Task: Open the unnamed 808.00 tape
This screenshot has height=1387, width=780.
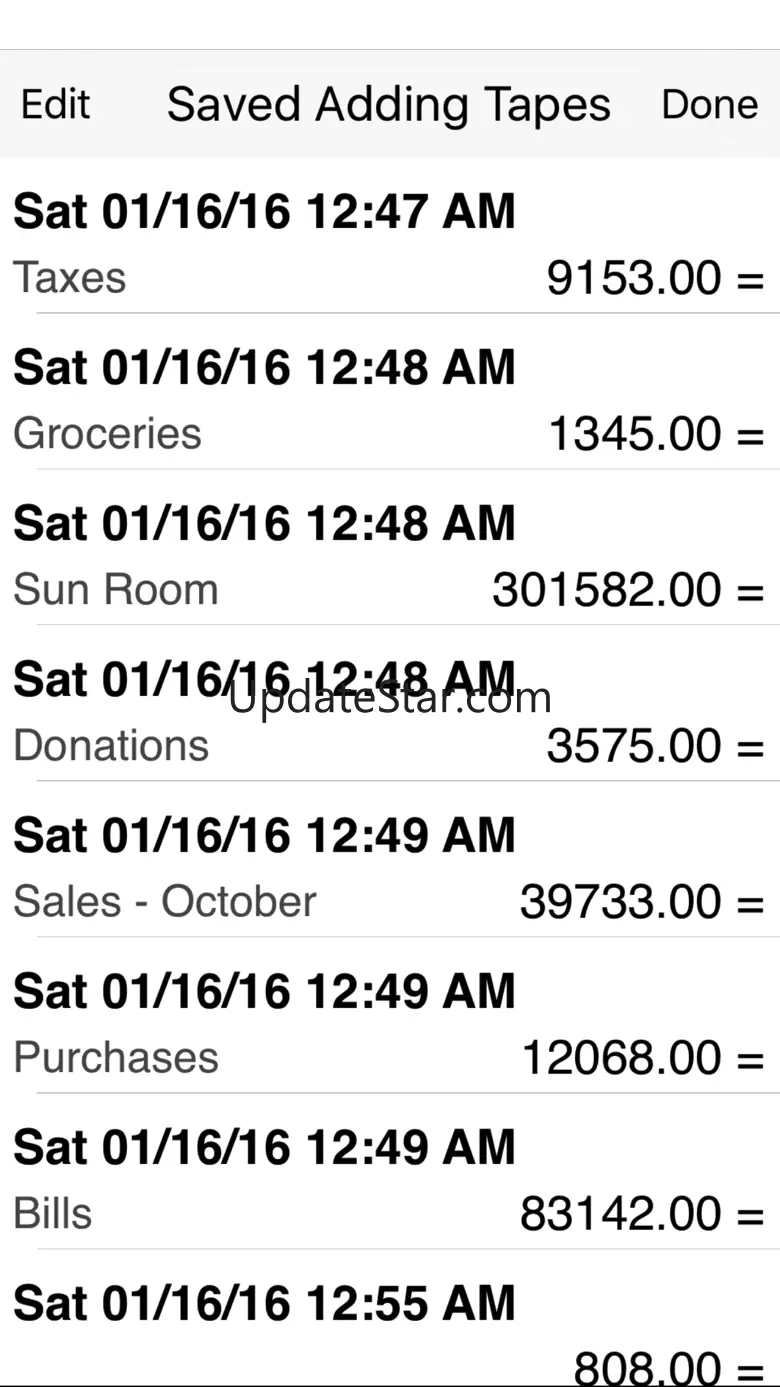Action: [x=390, y=1318]
